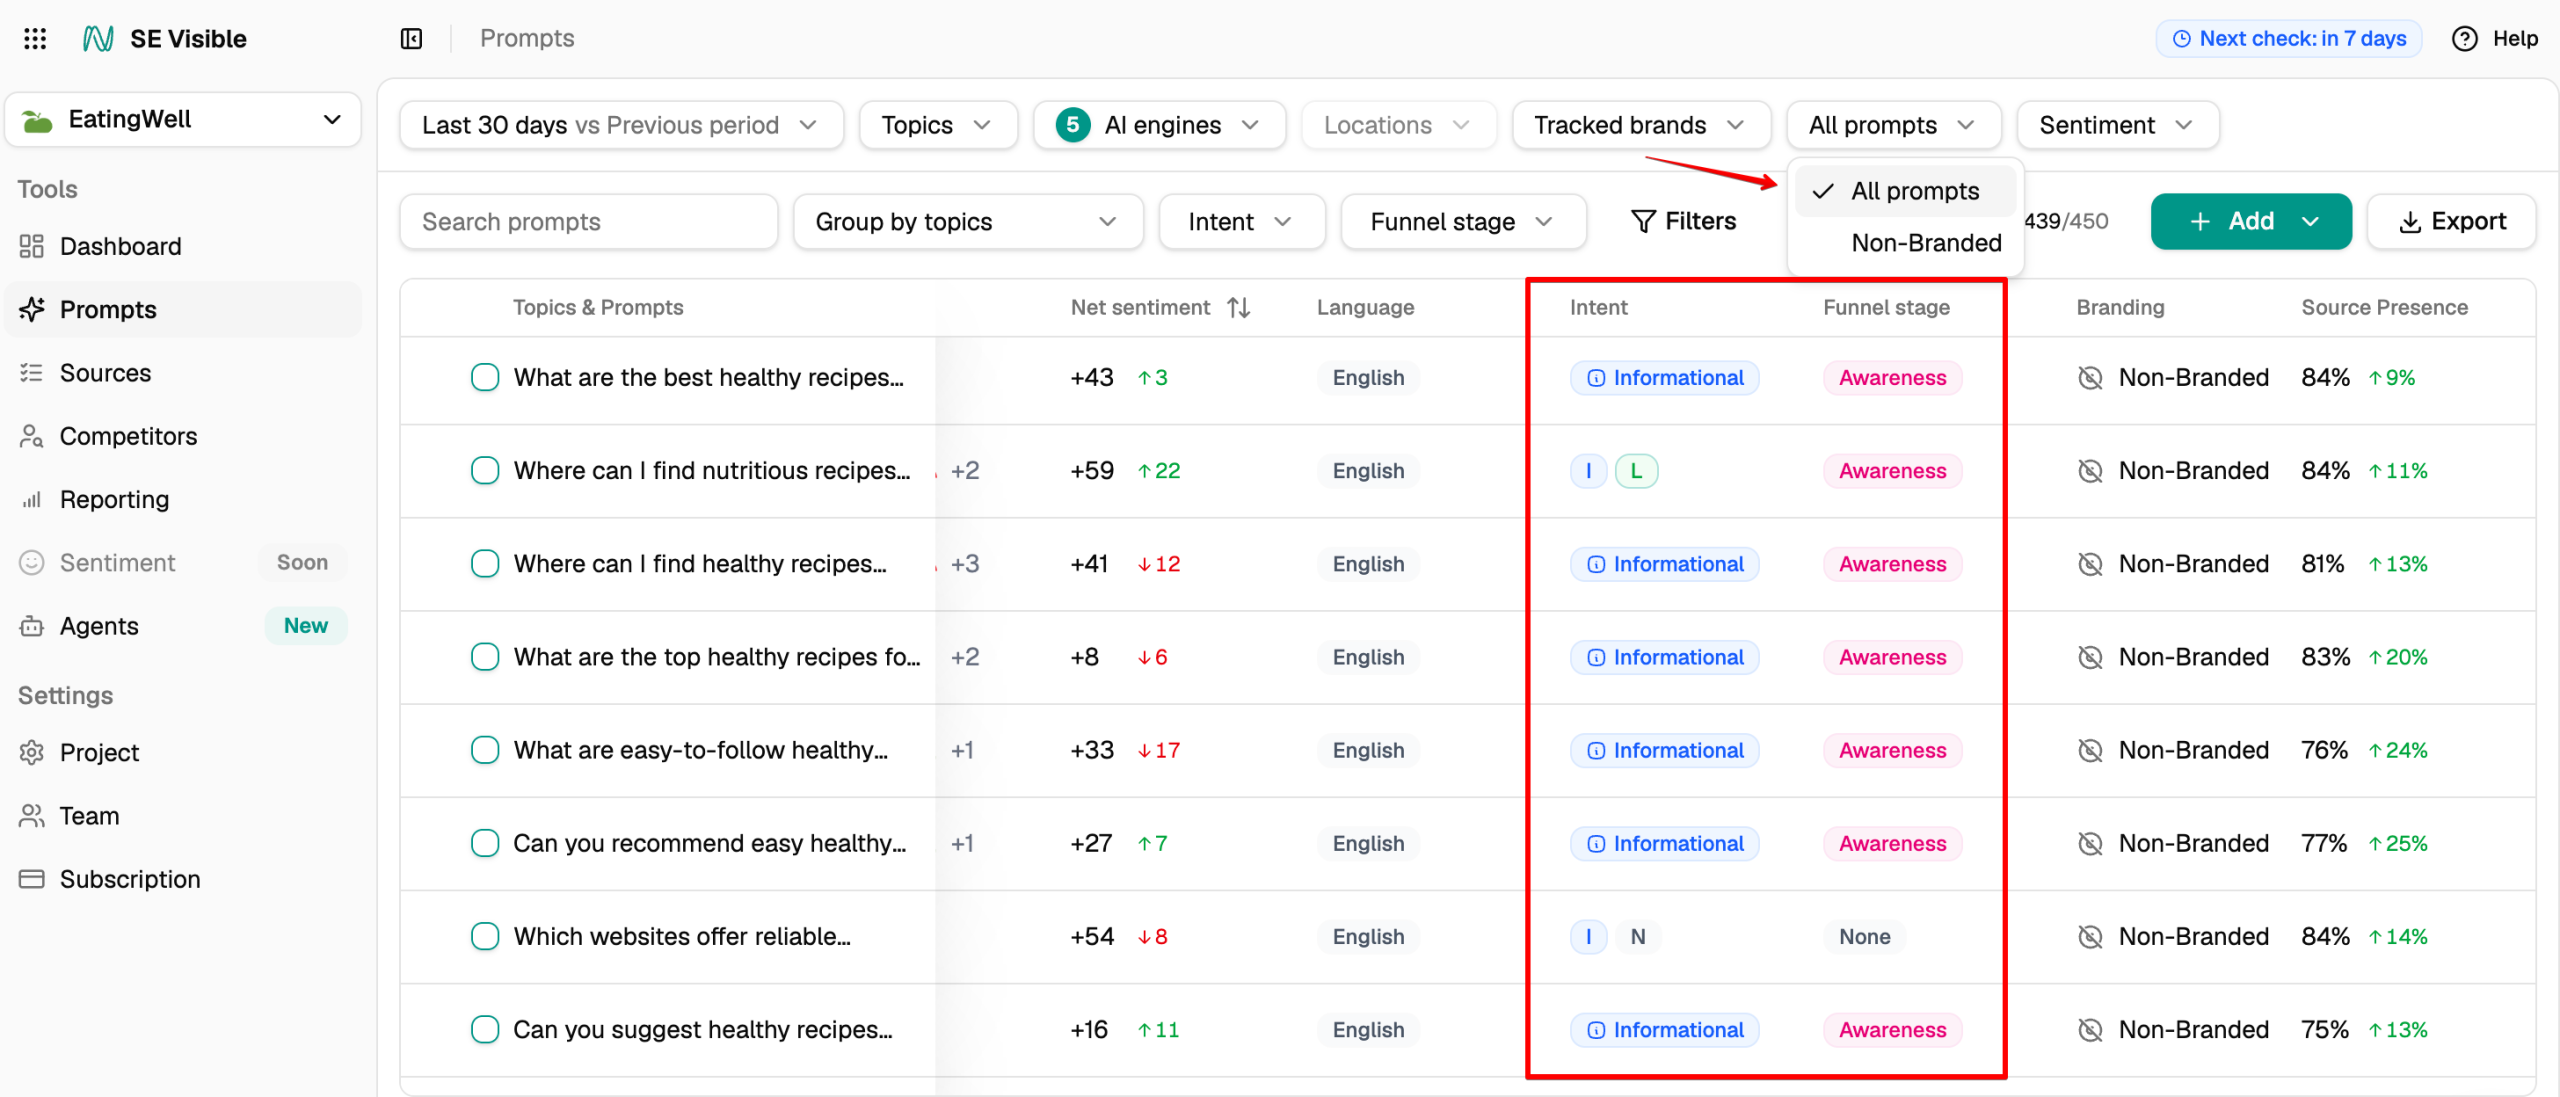2560x1097 pixels.
Task: Click the Informational tag in first row
Action: click(x=1664, y=377)
